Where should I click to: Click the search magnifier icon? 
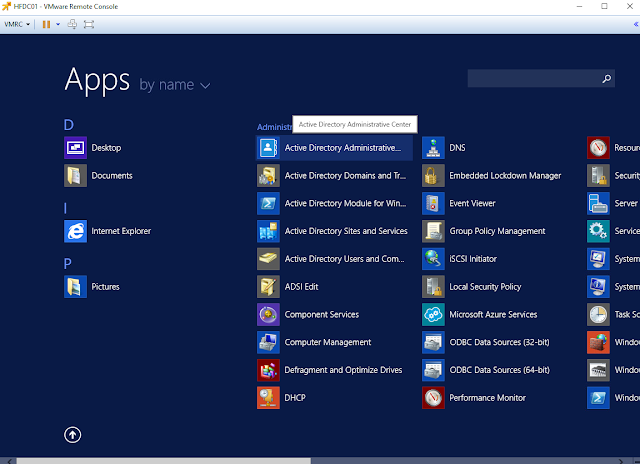pyautogui.click(x=607, y=78)
